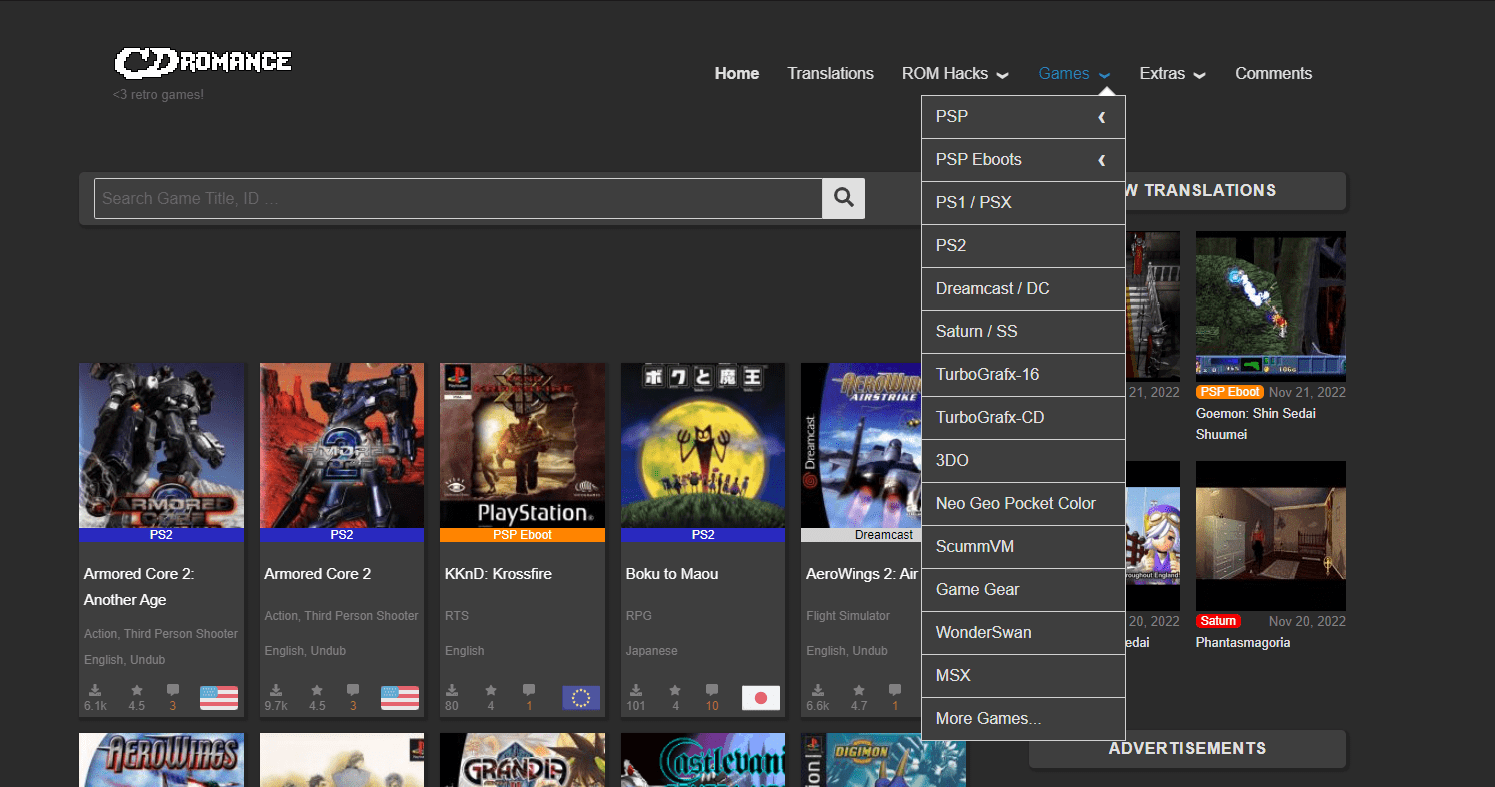Screen dimensions: 1495x787
Task: Click comment icon on Armored Core 2 card
Action: tap(353, 690)
